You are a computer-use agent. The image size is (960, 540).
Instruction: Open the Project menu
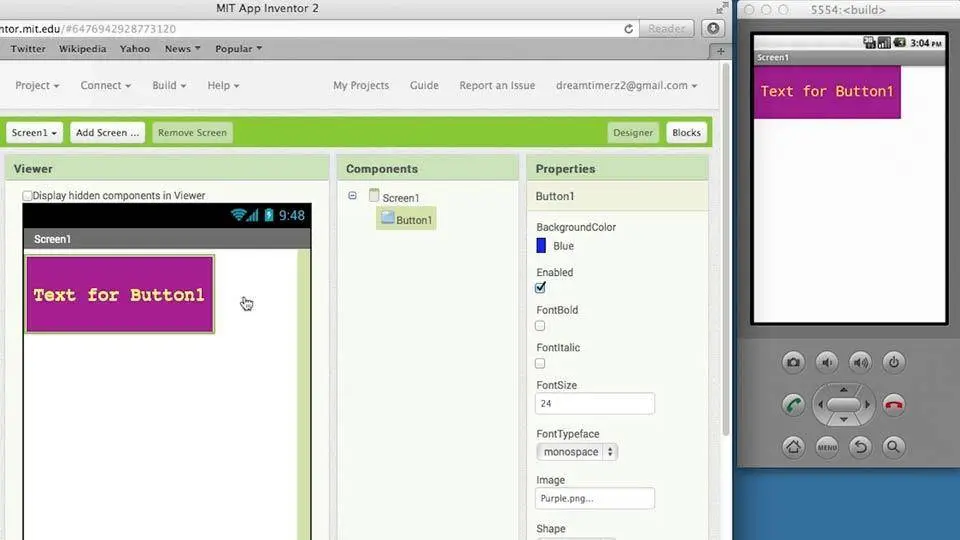[37, 85]
